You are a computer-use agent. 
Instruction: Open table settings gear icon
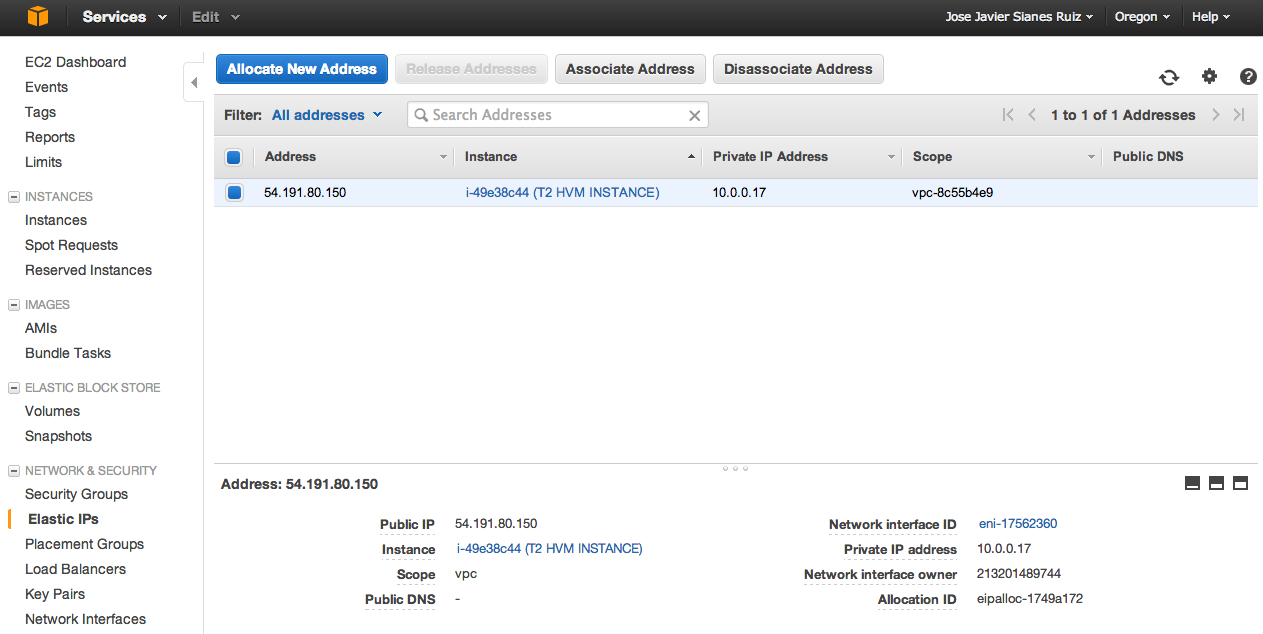(x=1209, y=76)
